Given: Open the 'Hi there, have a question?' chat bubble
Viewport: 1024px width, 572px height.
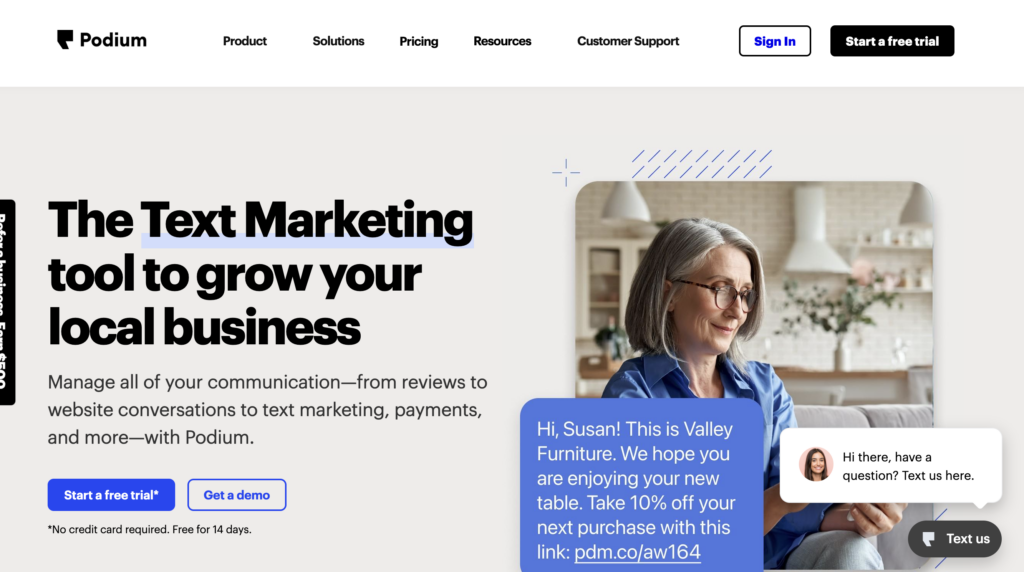Looking at the screenshot, I should [891, 466].
